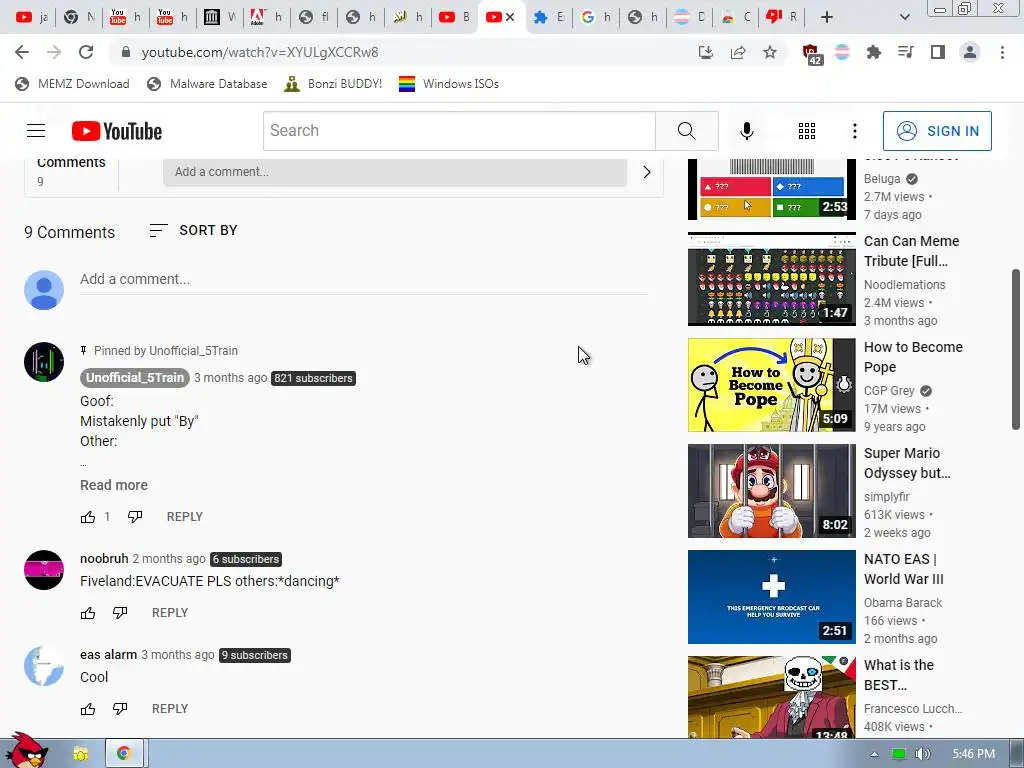The height and width of the screenshot is (768, 1024).
Task: Click the Angry Birds start button
Action: [26, 750]
